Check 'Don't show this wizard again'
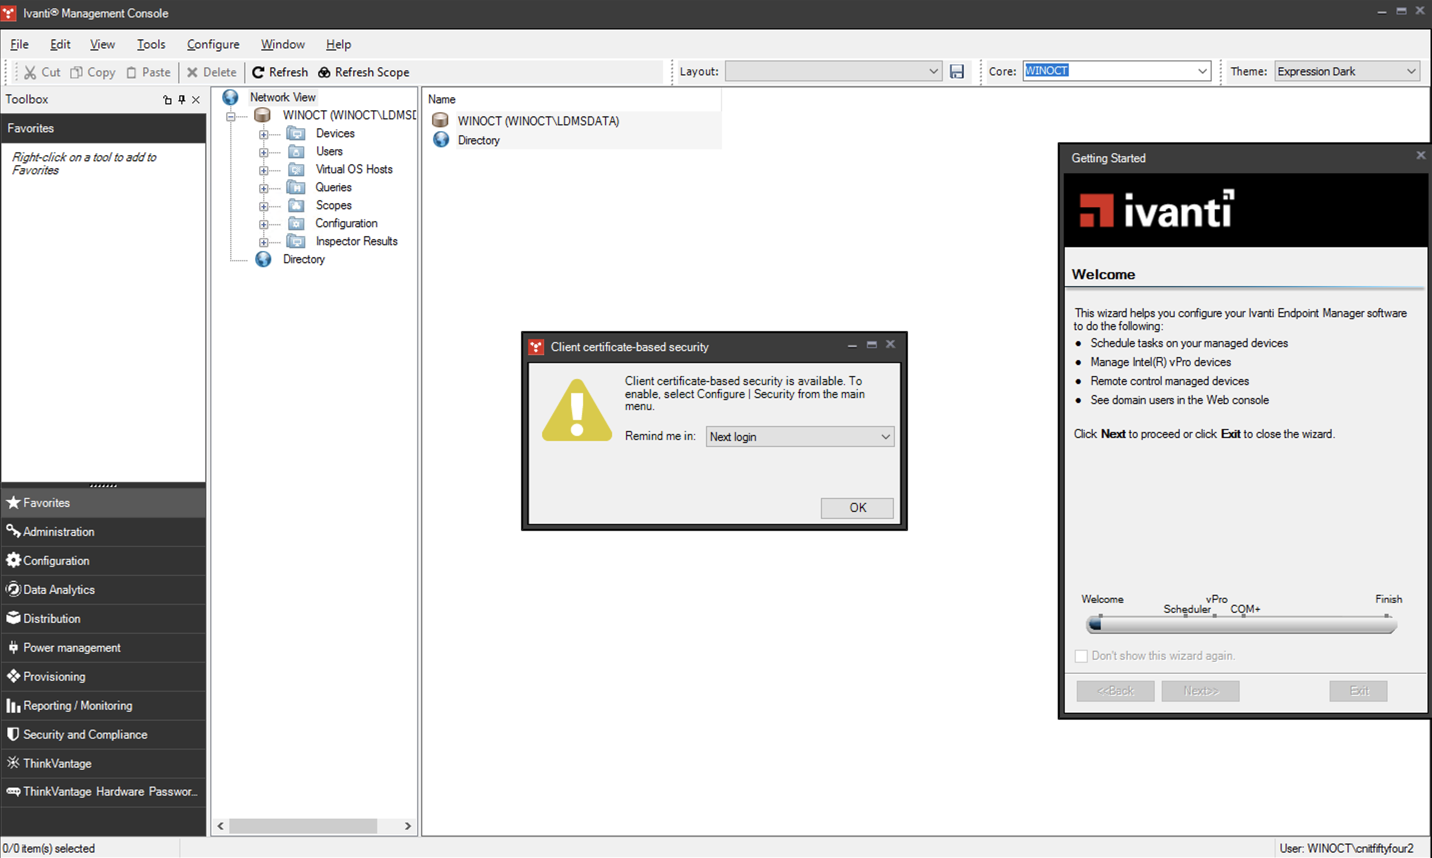Viewport: 1432px width, 858px height. coord(1081,656)
